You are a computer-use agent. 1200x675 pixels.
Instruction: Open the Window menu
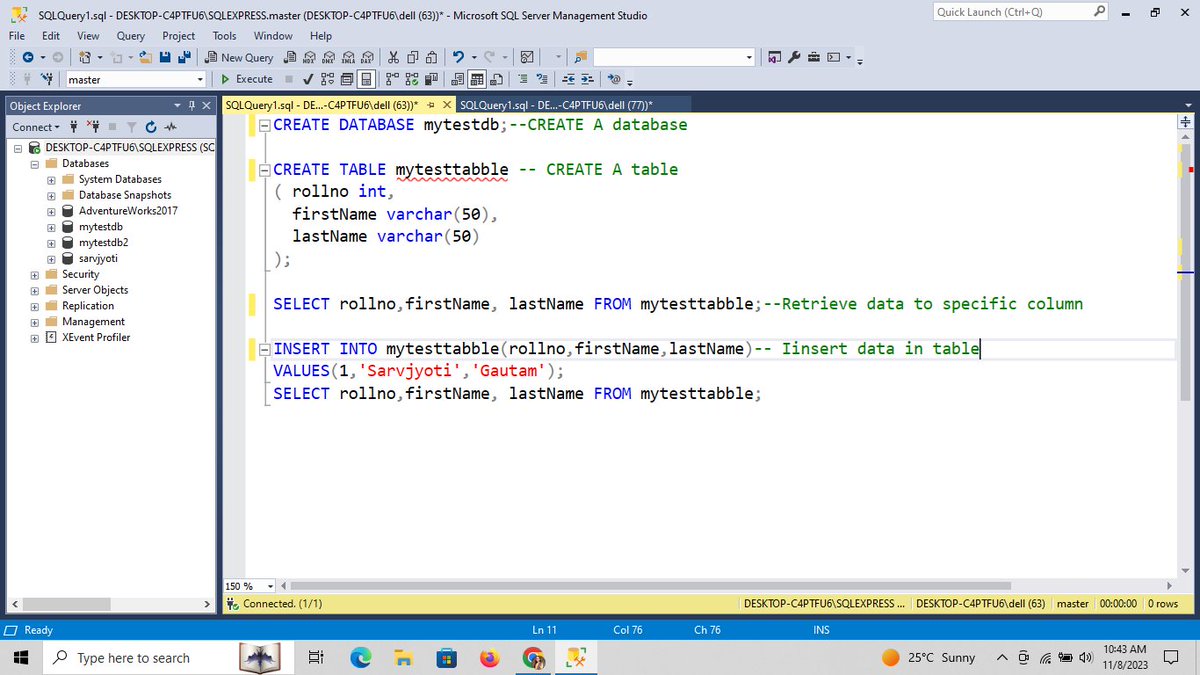tap(273, 35)
